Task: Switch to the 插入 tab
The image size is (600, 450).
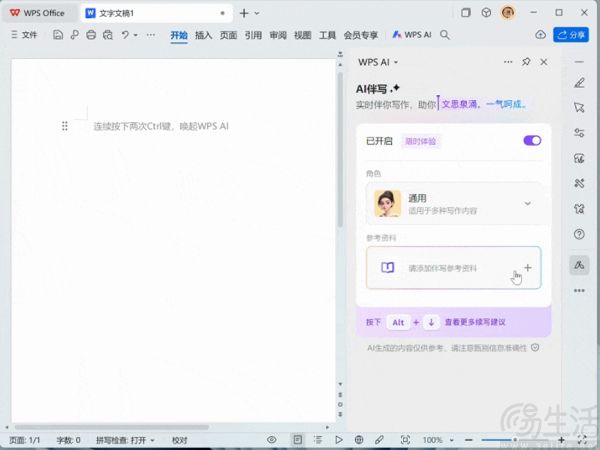Action: (203, 35)
